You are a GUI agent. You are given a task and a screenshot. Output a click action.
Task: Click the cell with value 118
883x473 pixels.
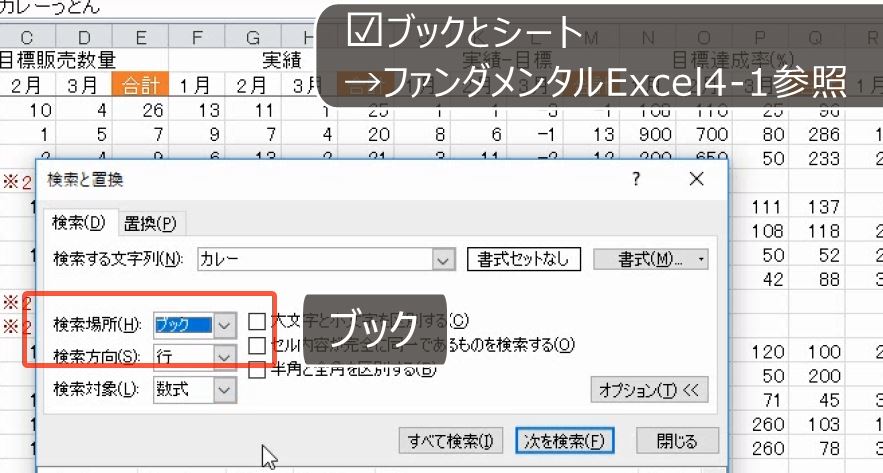point(817,231)
